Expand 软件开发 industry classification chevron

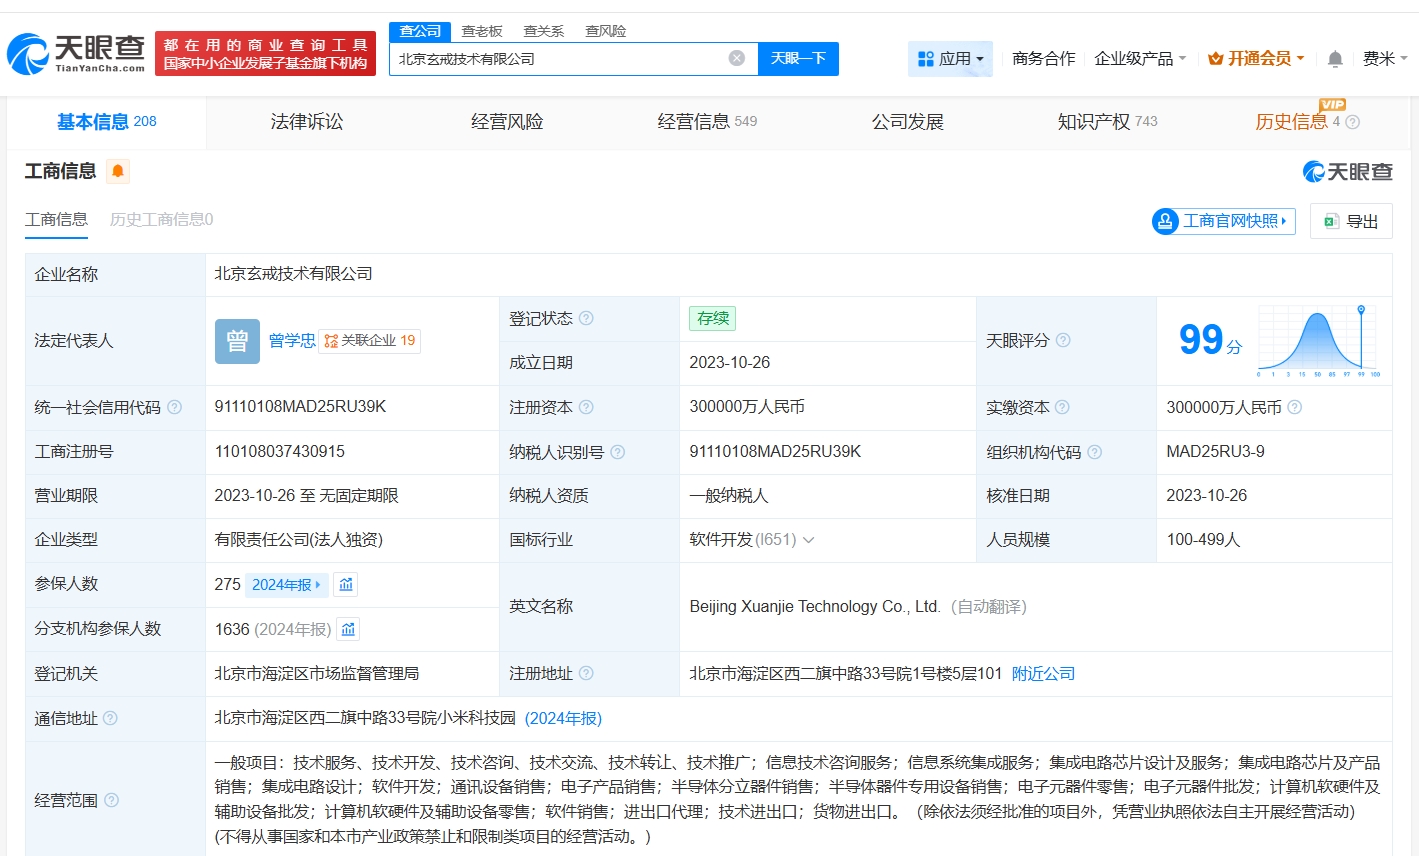coord(808,540)
